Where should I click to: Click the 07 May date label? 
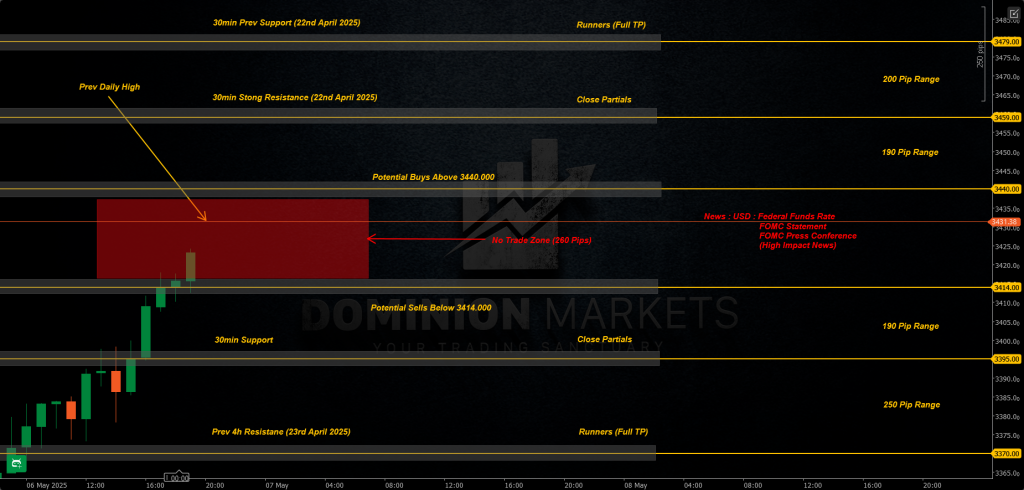[278, 485]
